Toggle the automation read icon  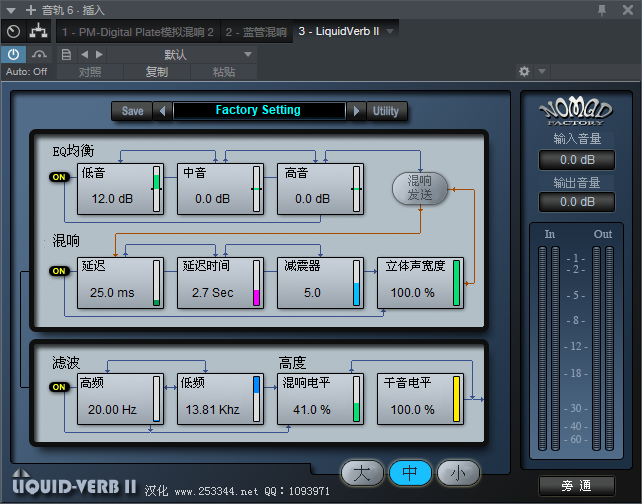tap(39, 54)
